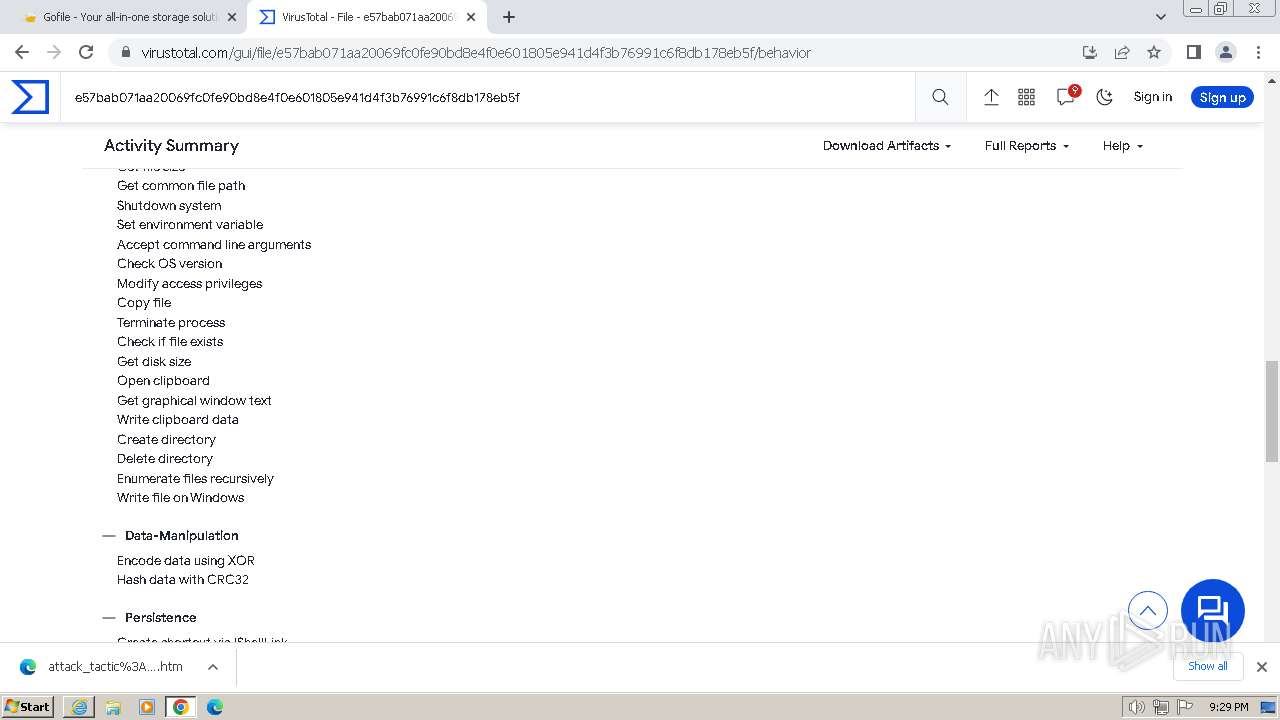Screen dimensions: 1280x720
Task: Click 'Modify access privileges' entry
Action: [190, 284]
